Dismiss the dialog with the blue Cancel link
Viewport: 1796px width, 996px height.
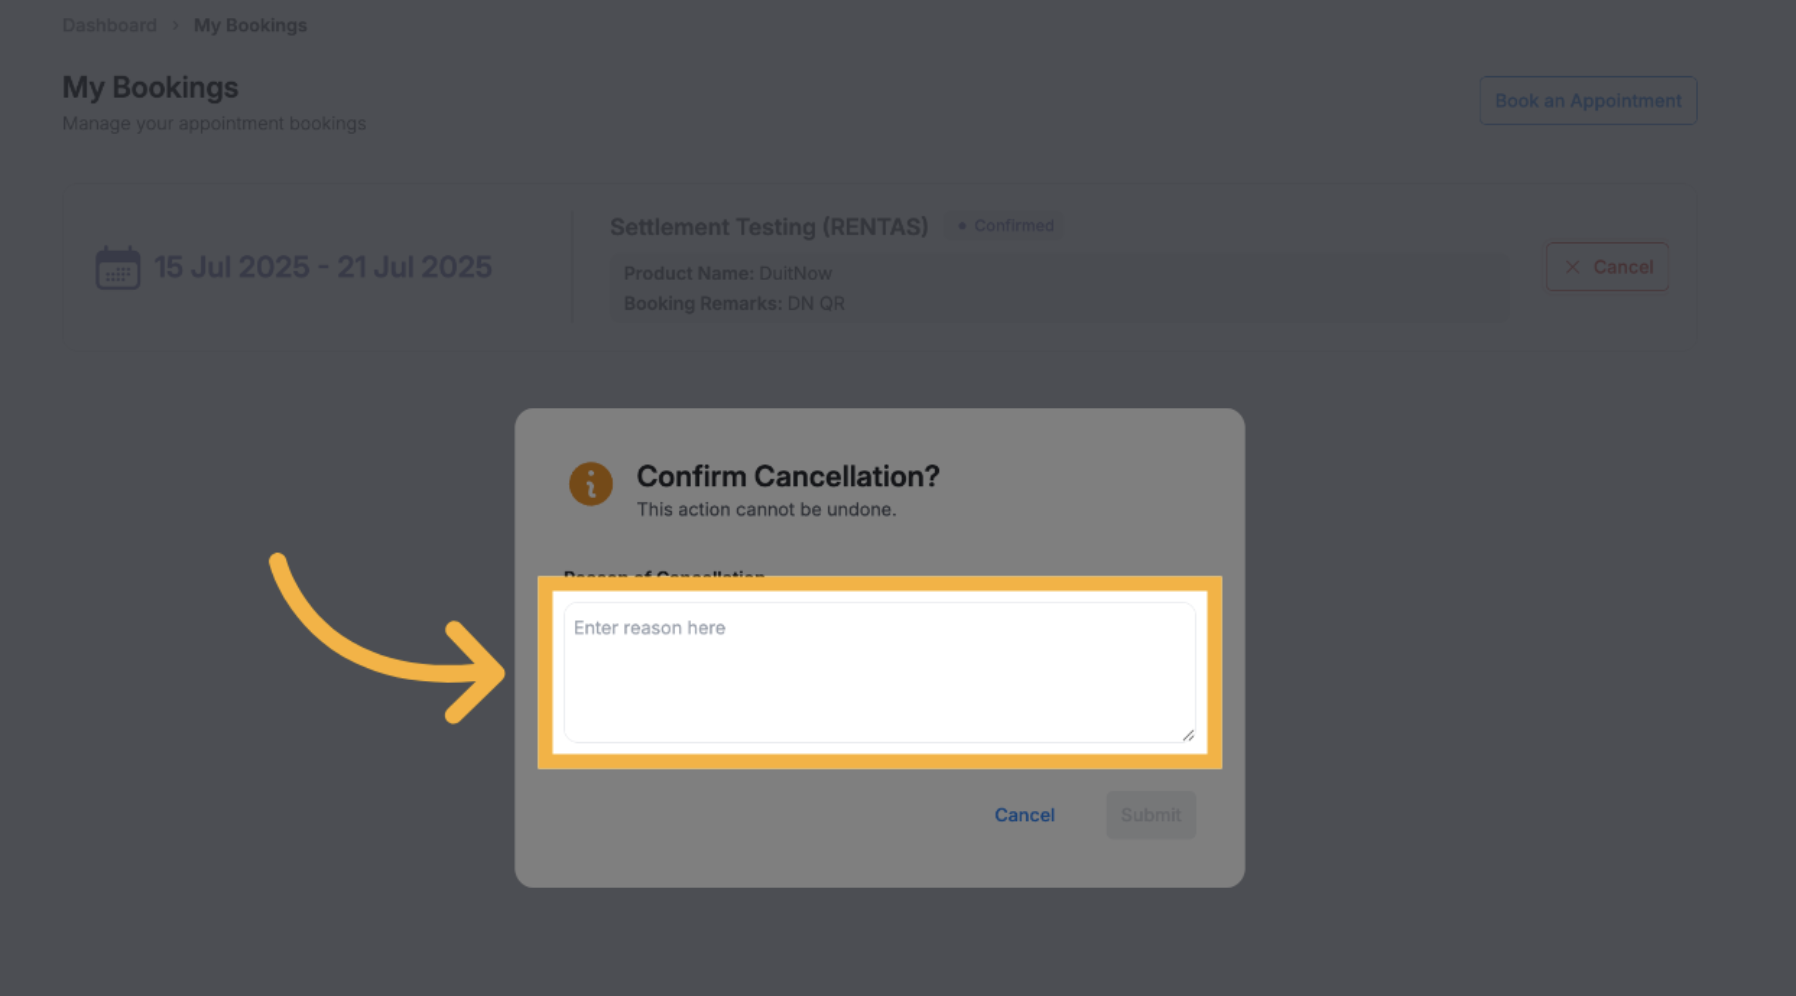point(1024,815)
